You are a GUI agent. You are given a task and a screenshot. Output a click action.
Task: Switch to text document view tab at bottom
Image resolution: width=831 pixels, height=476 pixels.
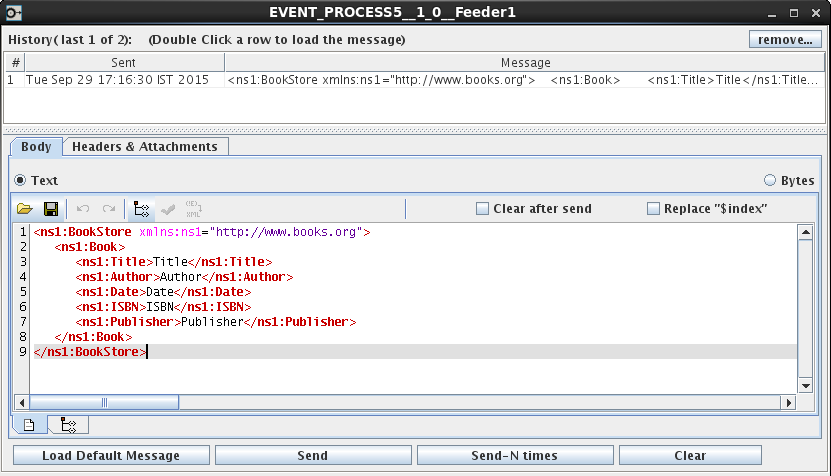coord(29,425)
